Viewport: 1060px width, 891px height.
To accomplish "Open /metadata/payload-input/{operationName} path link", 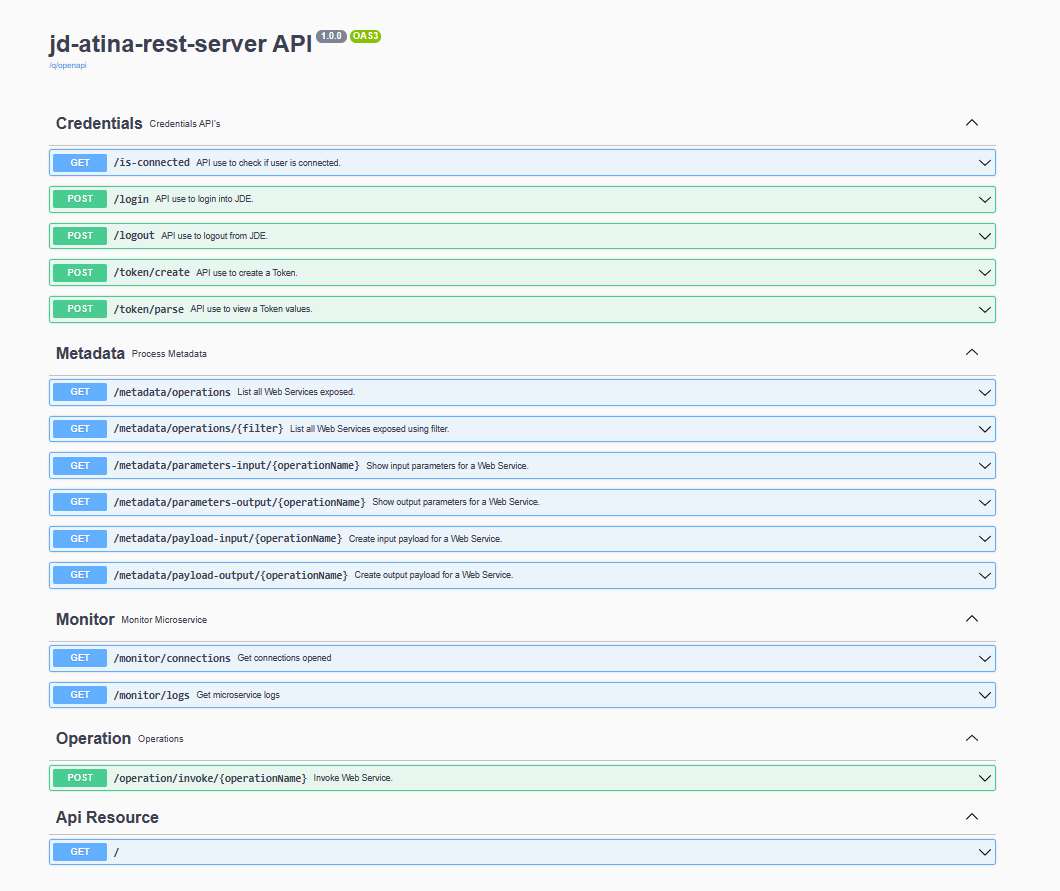I will (228, 539).
